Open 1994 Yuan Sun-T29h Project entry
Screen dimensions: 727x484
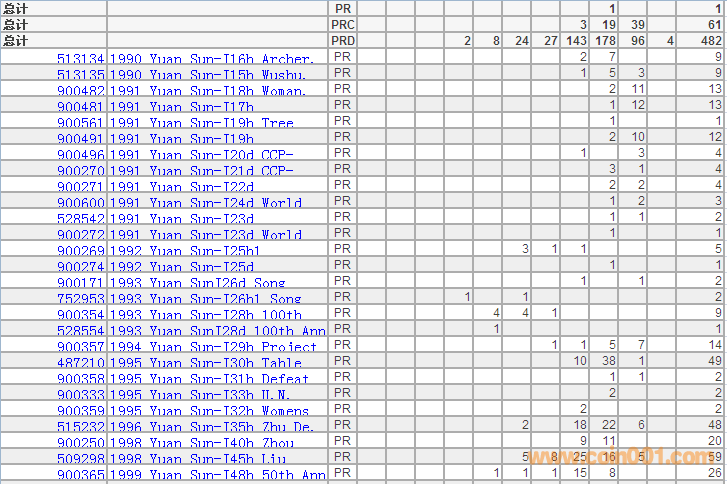[213, 347]
